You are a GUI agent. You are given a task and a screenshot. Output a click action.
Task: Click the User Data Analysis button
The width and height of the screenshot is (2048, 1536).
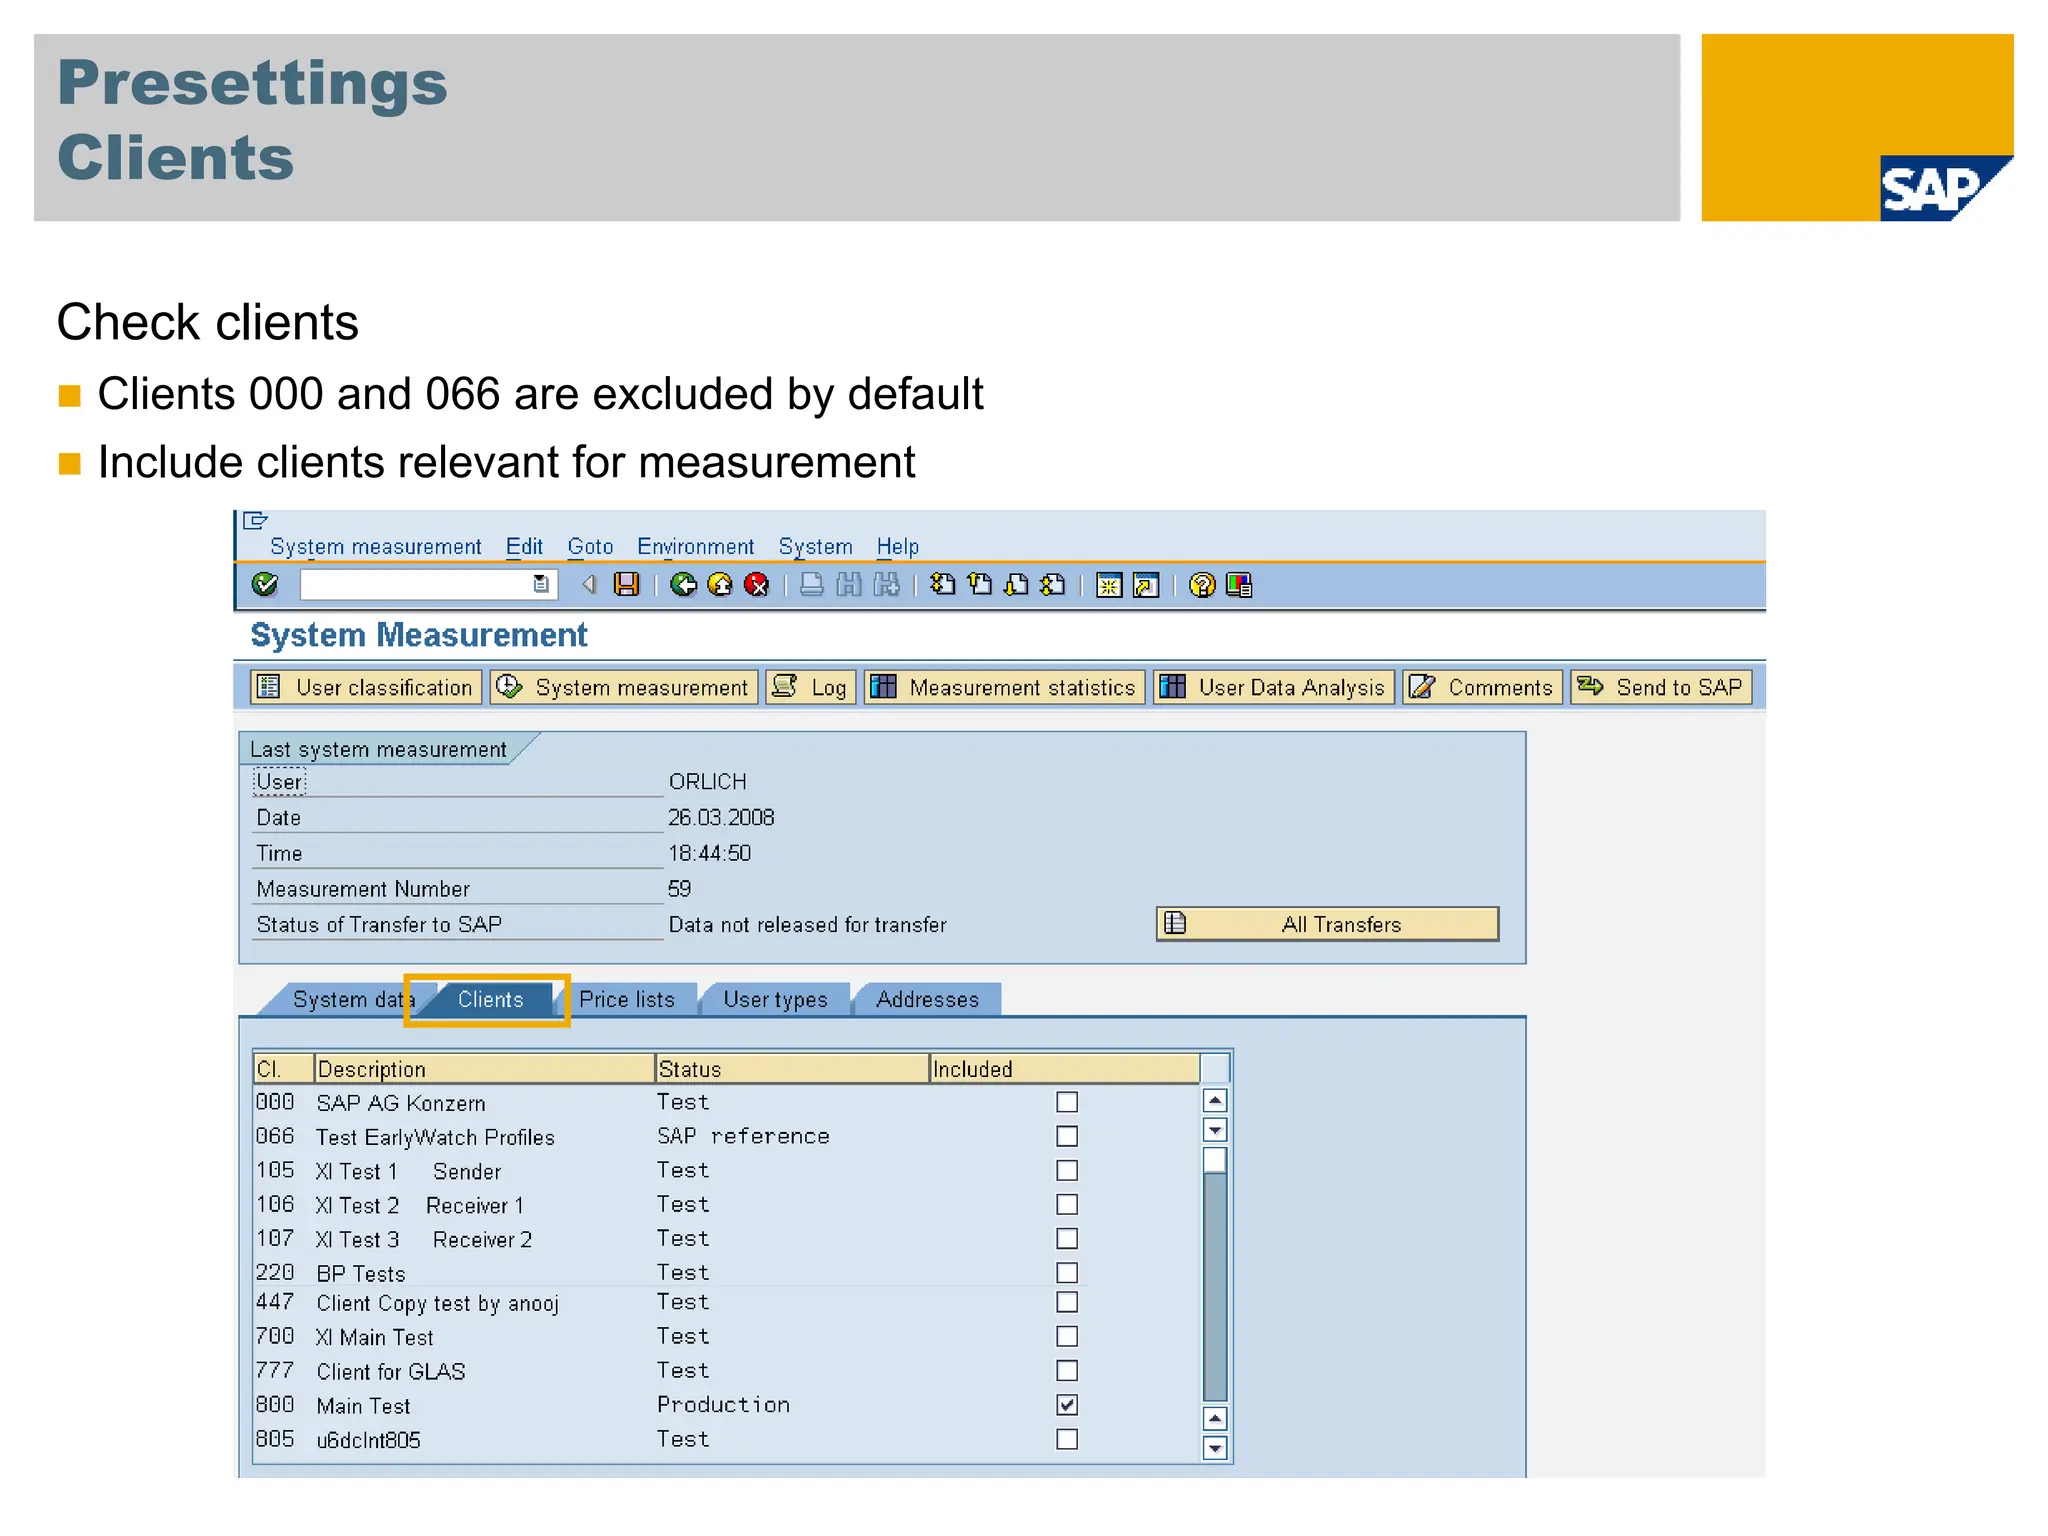[1274, 687]
